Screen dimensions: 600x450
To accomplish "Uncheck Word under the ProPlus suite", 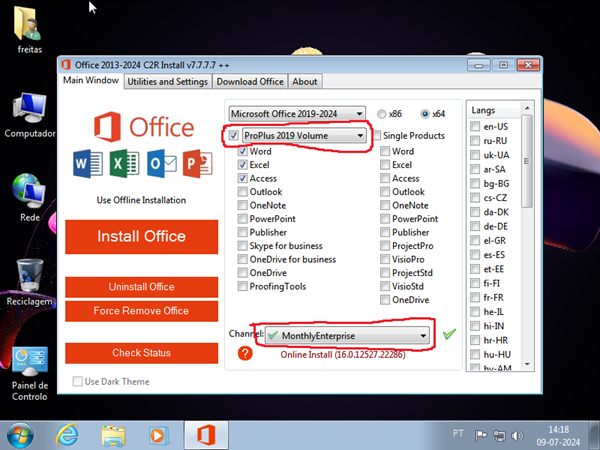I will coord(242,151).
